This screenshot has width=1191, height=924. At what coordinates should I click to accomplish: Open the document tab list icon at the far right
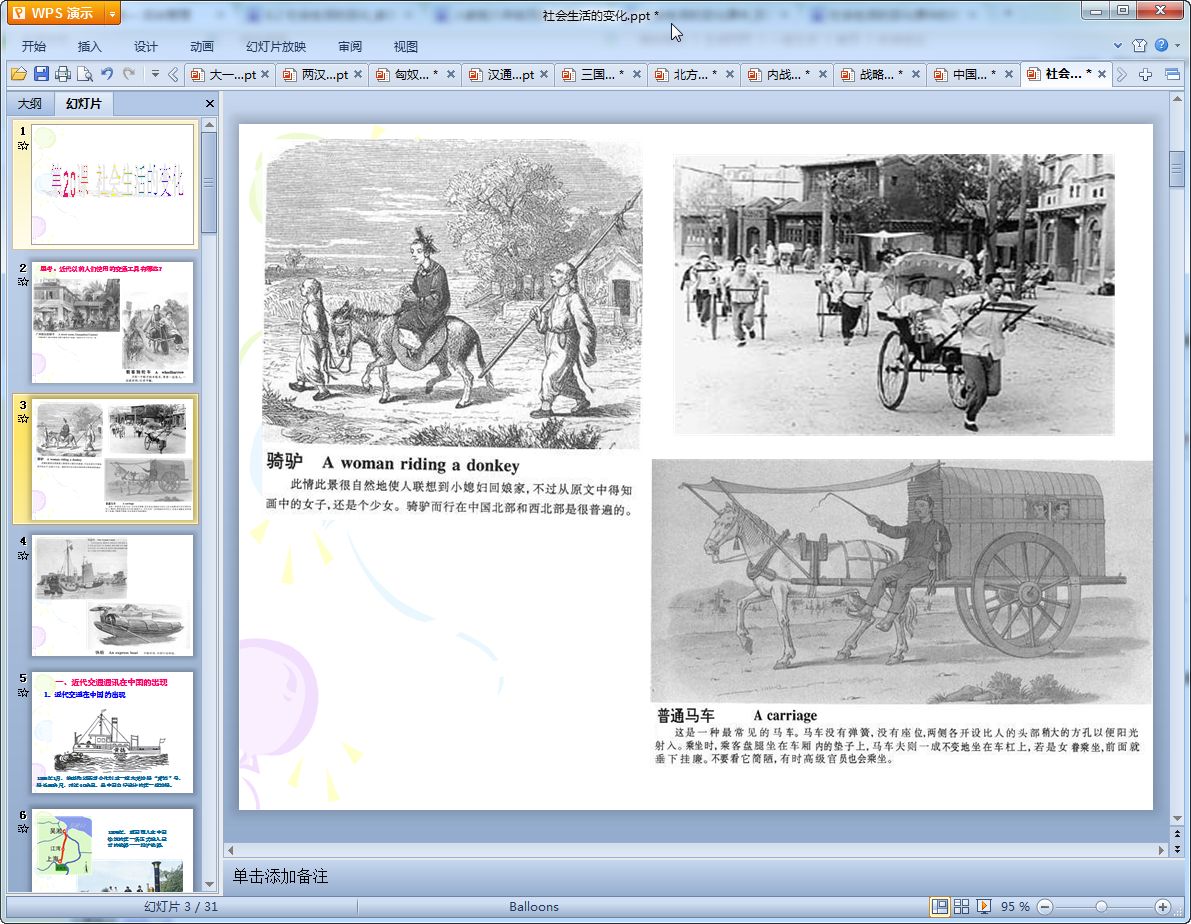click(1172, 74)
